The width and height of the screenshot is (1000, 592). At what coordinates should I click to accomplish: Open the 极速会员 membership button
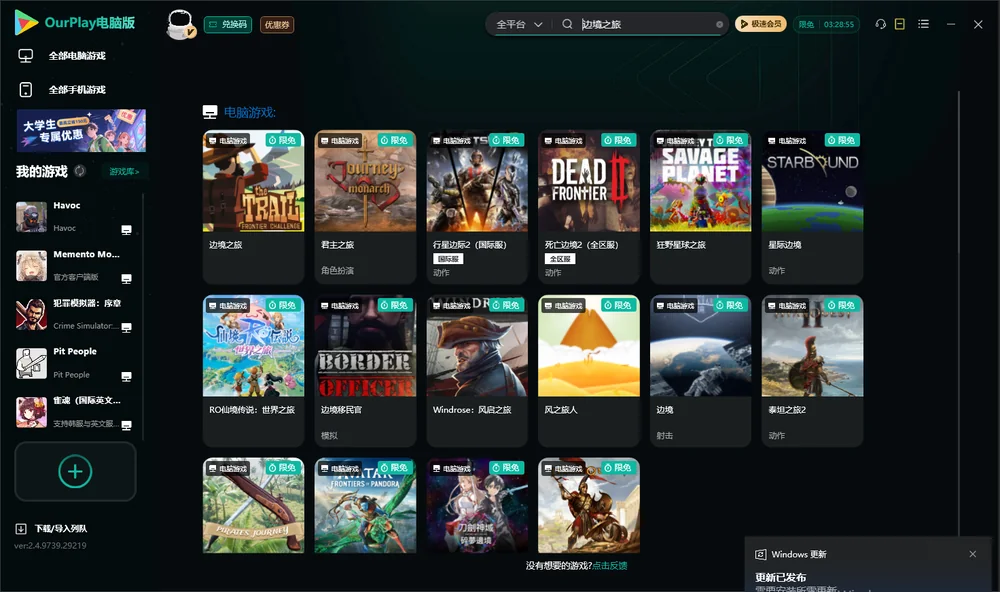point(760,24)
